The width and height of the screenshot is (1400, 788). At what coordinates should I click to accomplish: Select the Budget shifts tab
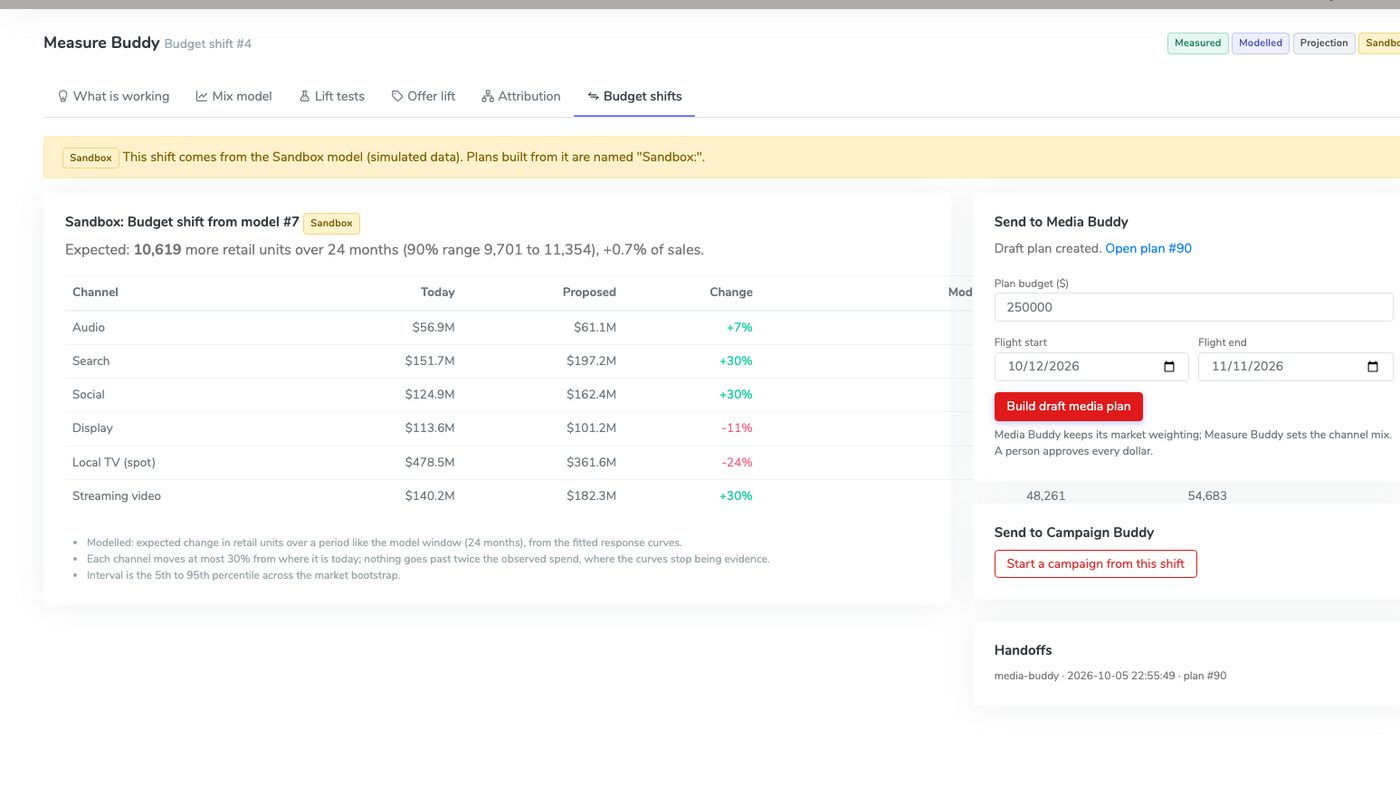pyautogui.click(x=634, y=96)
